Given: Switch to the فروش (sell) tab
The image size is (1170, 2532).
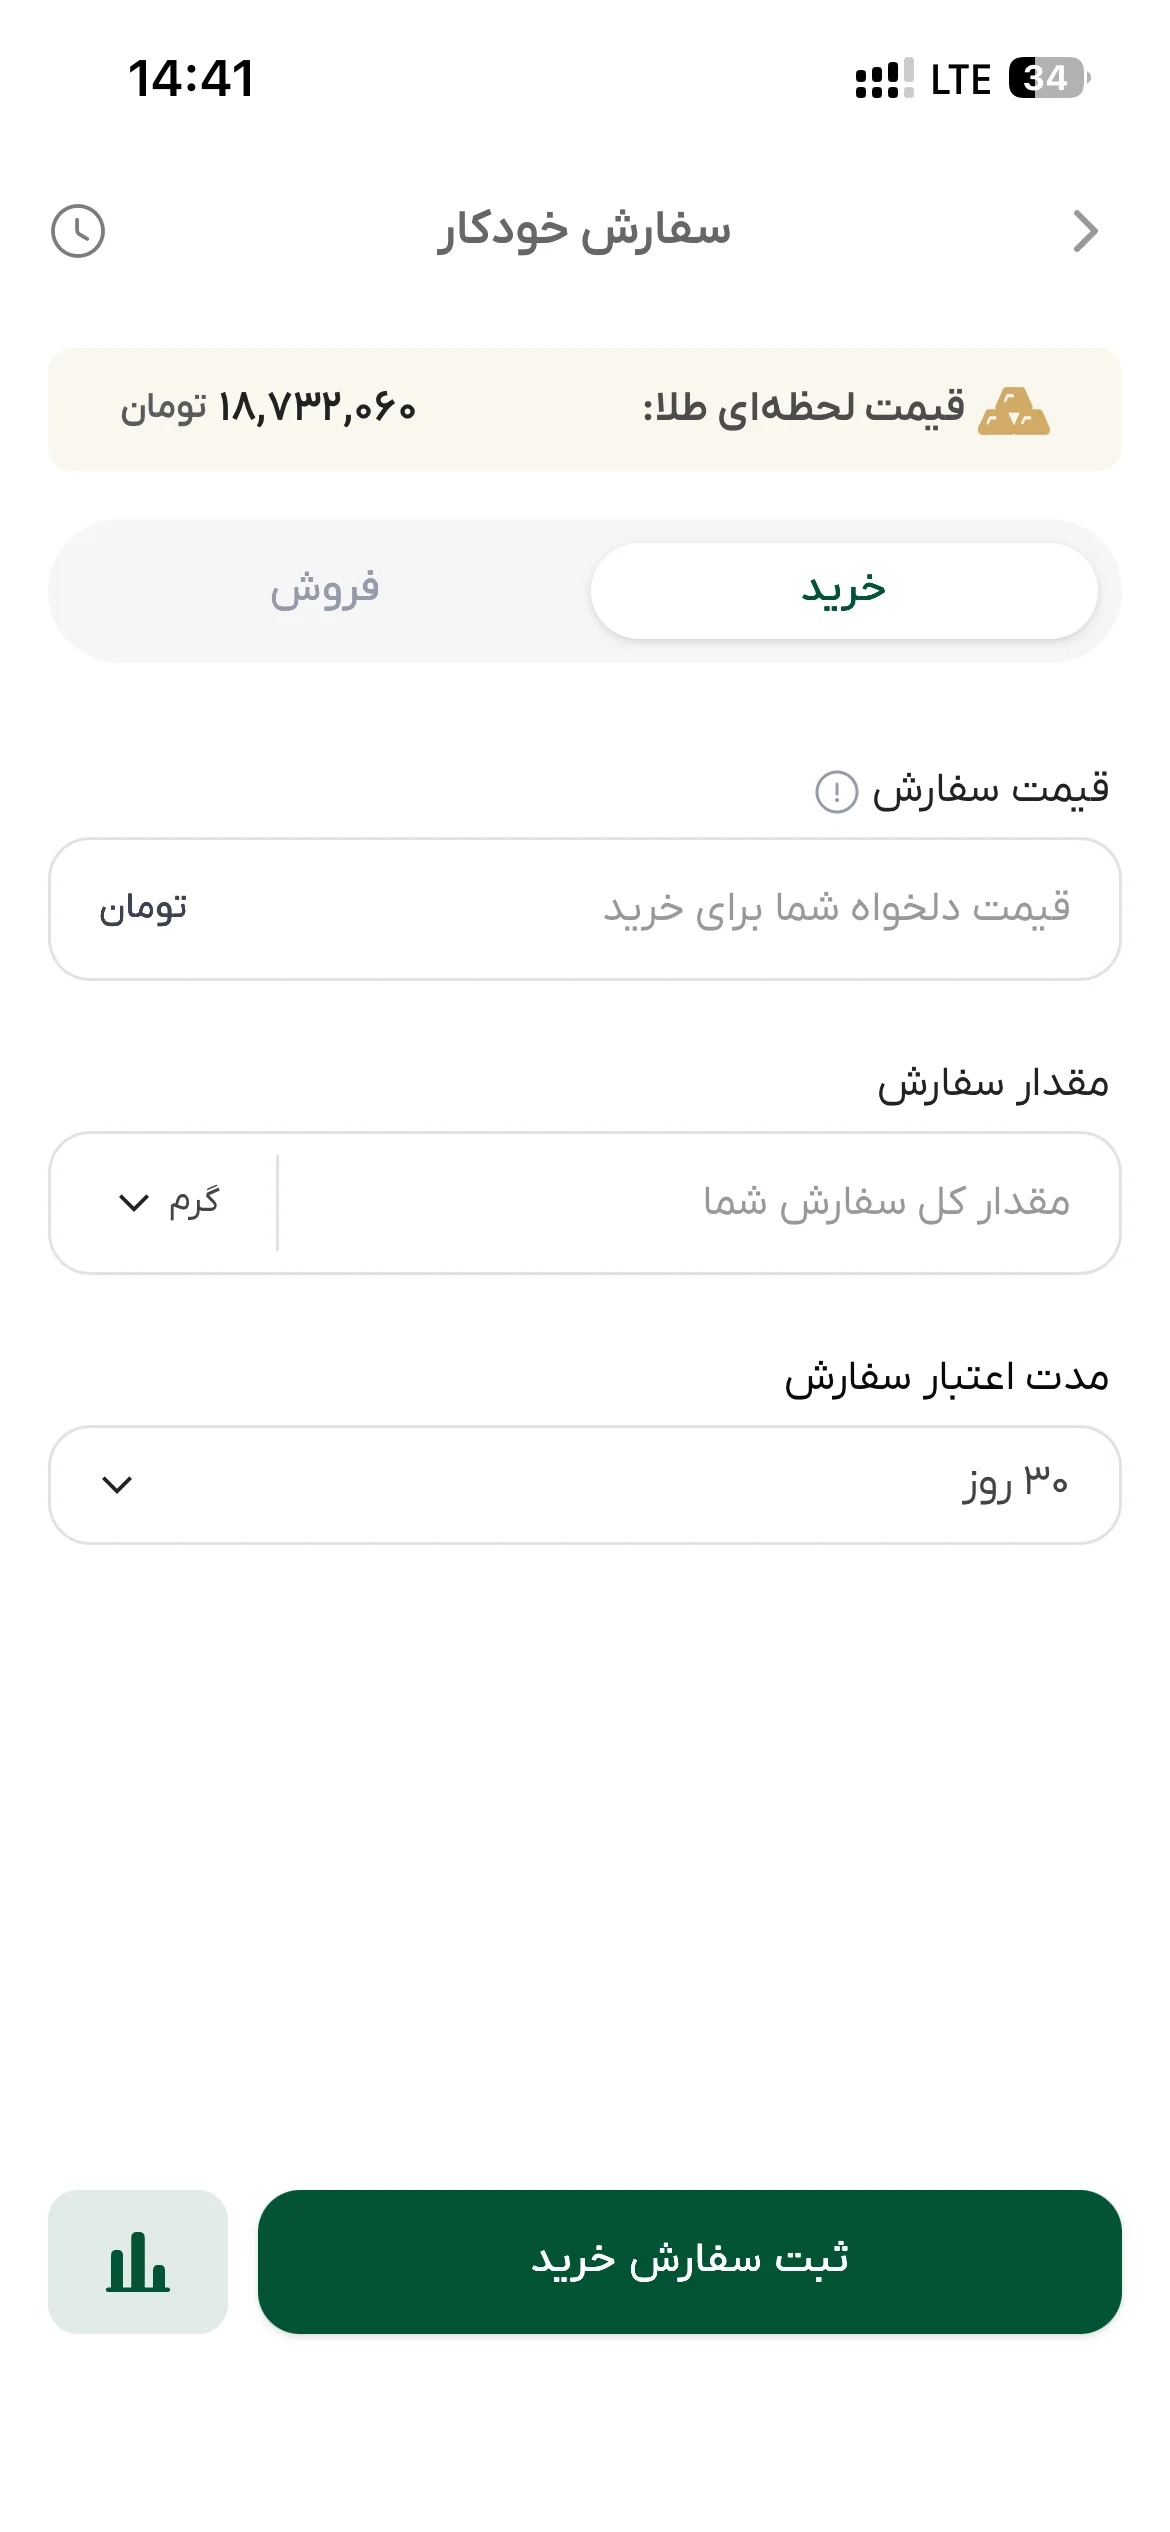Looking at the screenshot, I should 325,591.
